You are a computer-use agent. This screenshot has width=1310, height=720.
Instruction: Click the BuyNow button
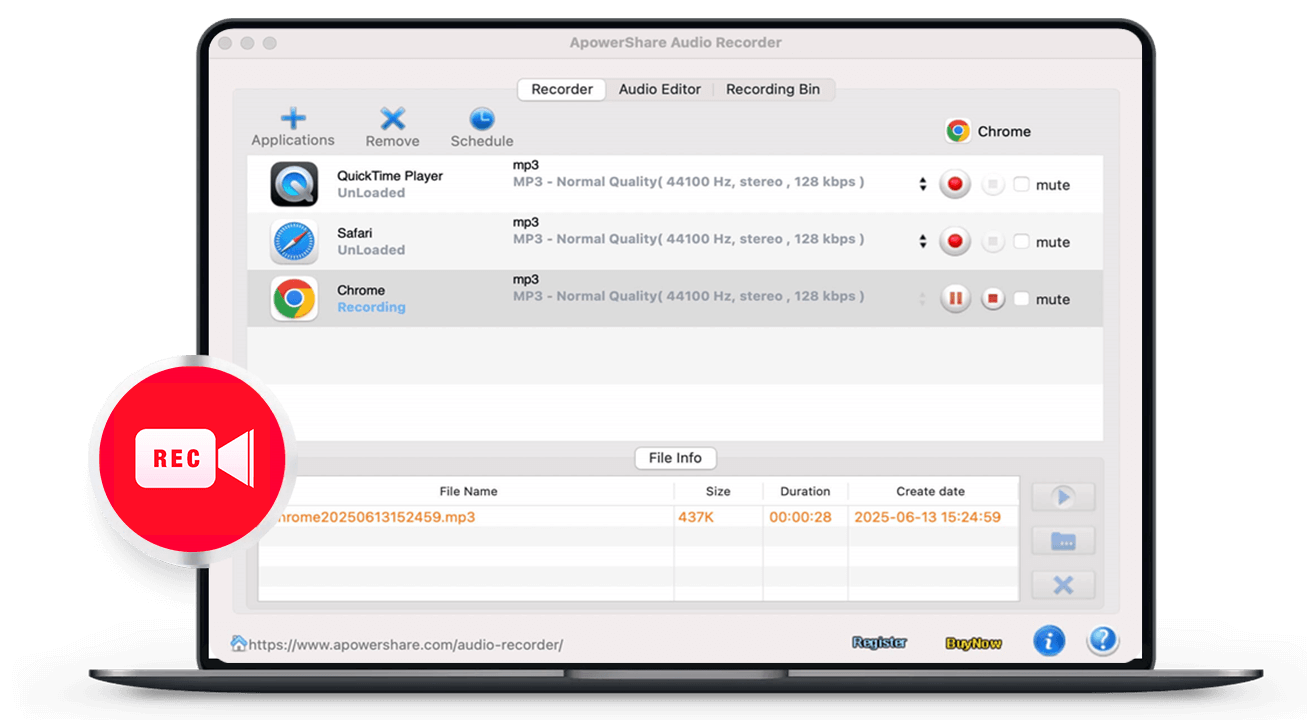point(973,642)
